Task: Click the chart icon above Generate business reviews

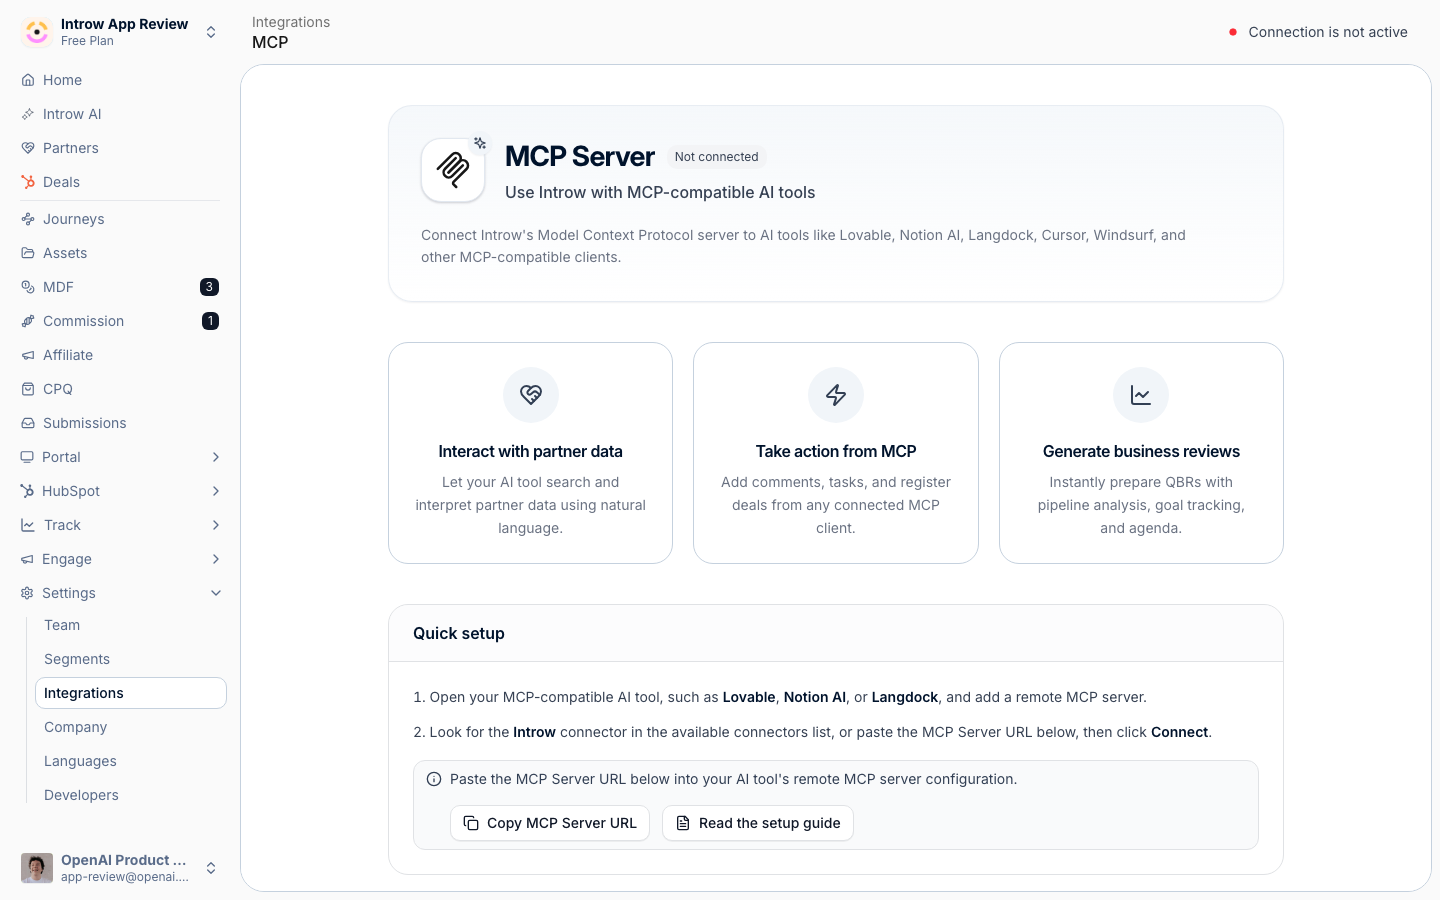Action: click(x=1141, y=395)
